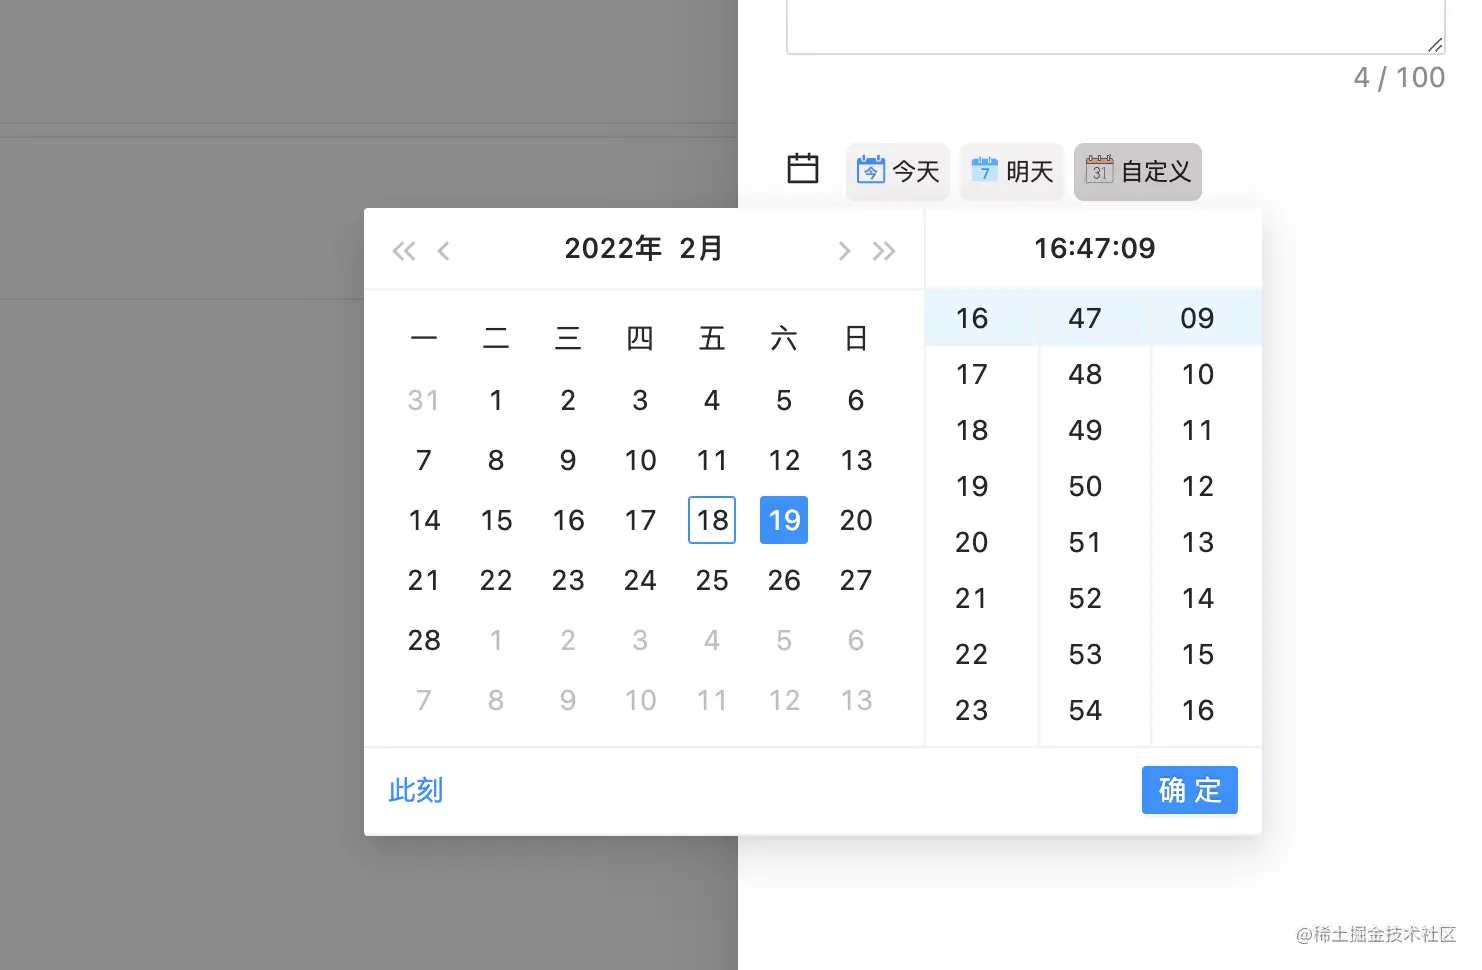The image size is (1482, 970).
Task: Pick February 20 in the calendar
Action: (856, 520)
